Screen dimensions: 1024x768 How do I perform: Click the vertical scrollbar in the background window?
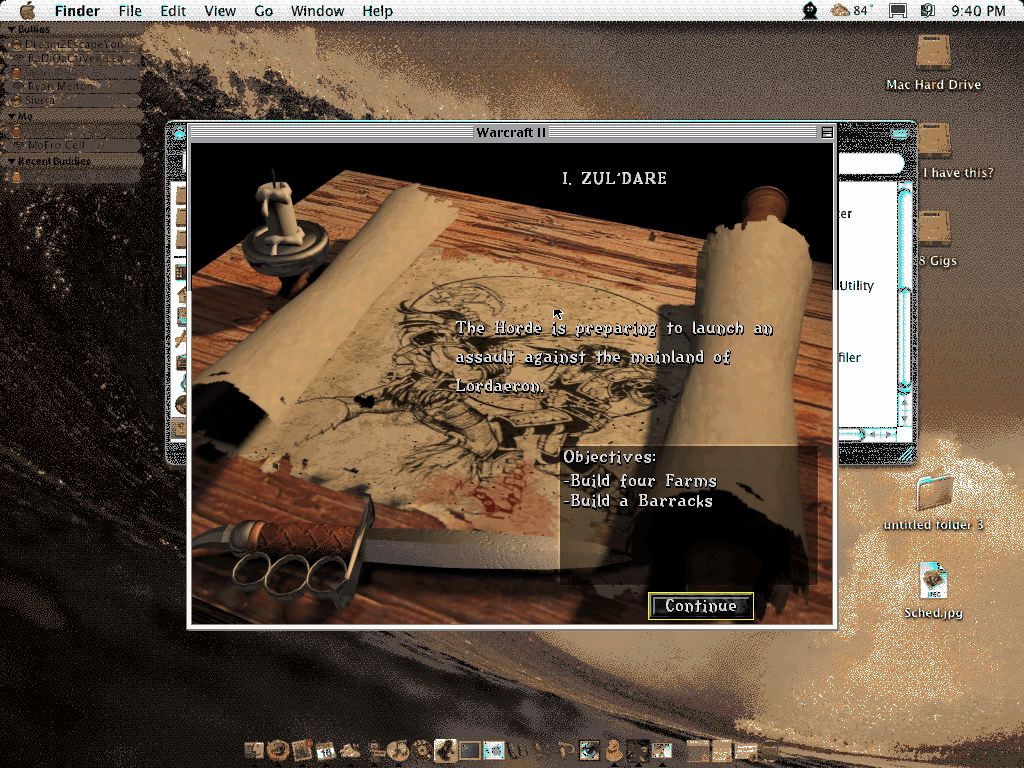point(904,294)
